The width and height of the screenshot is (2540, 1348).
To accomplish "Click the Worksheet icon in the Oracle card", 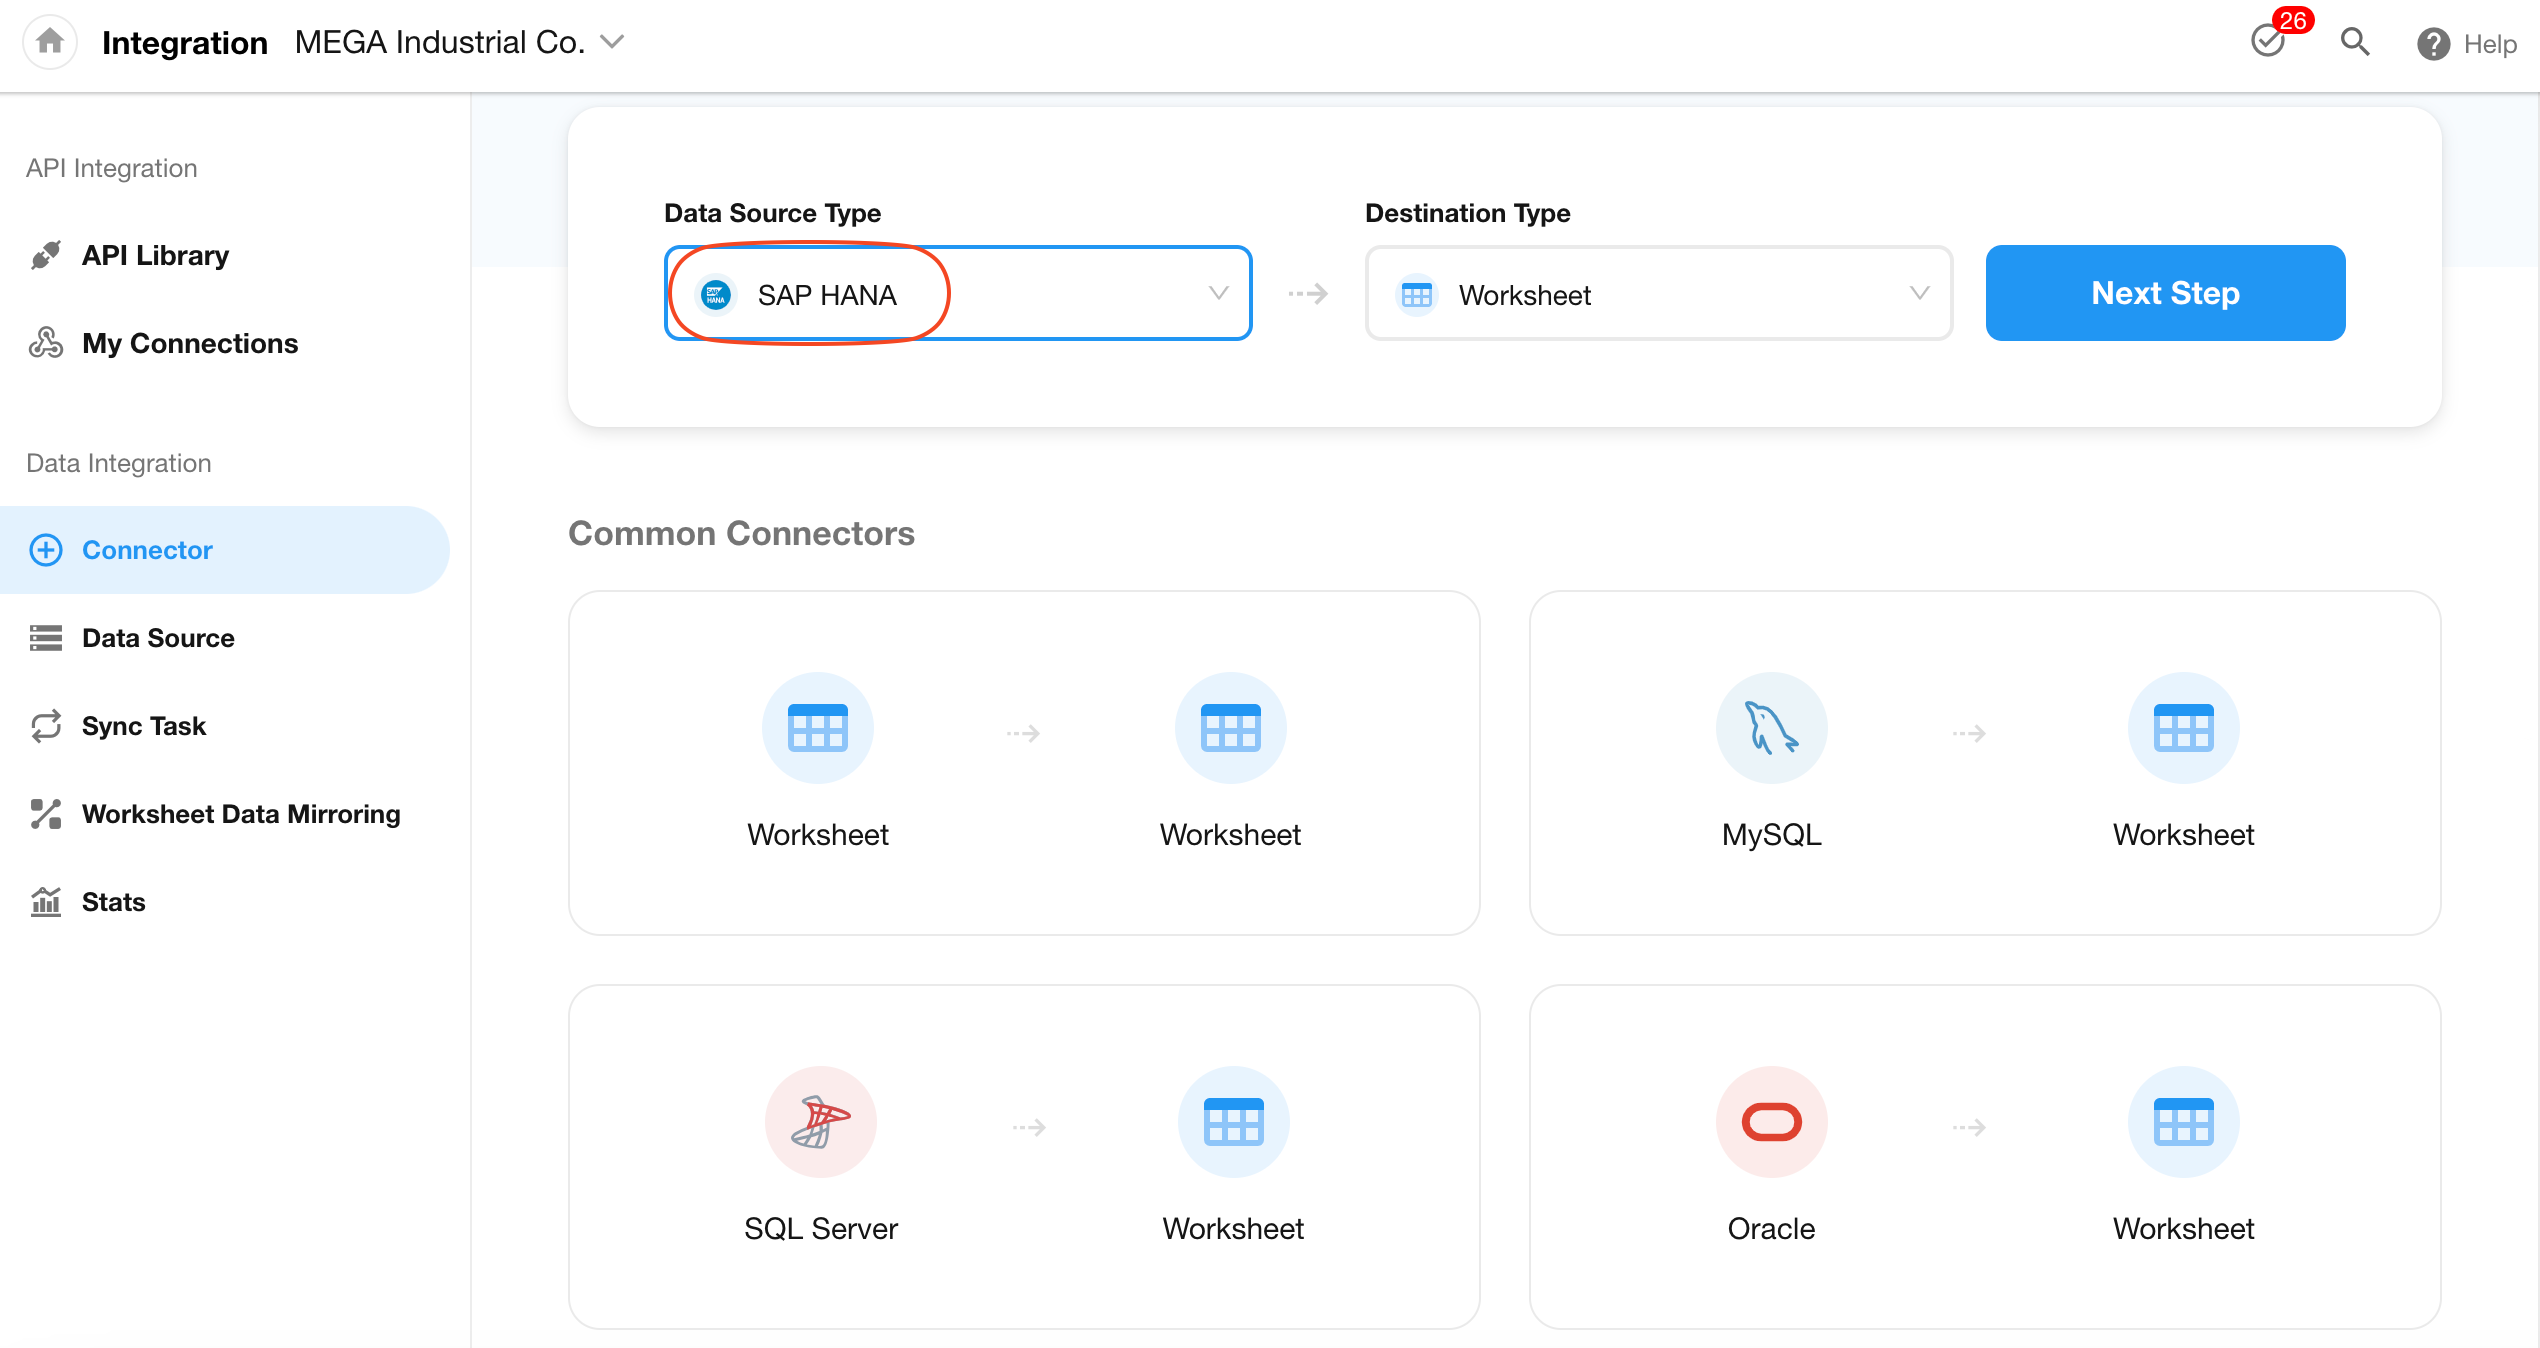I will [2184, 1122].
